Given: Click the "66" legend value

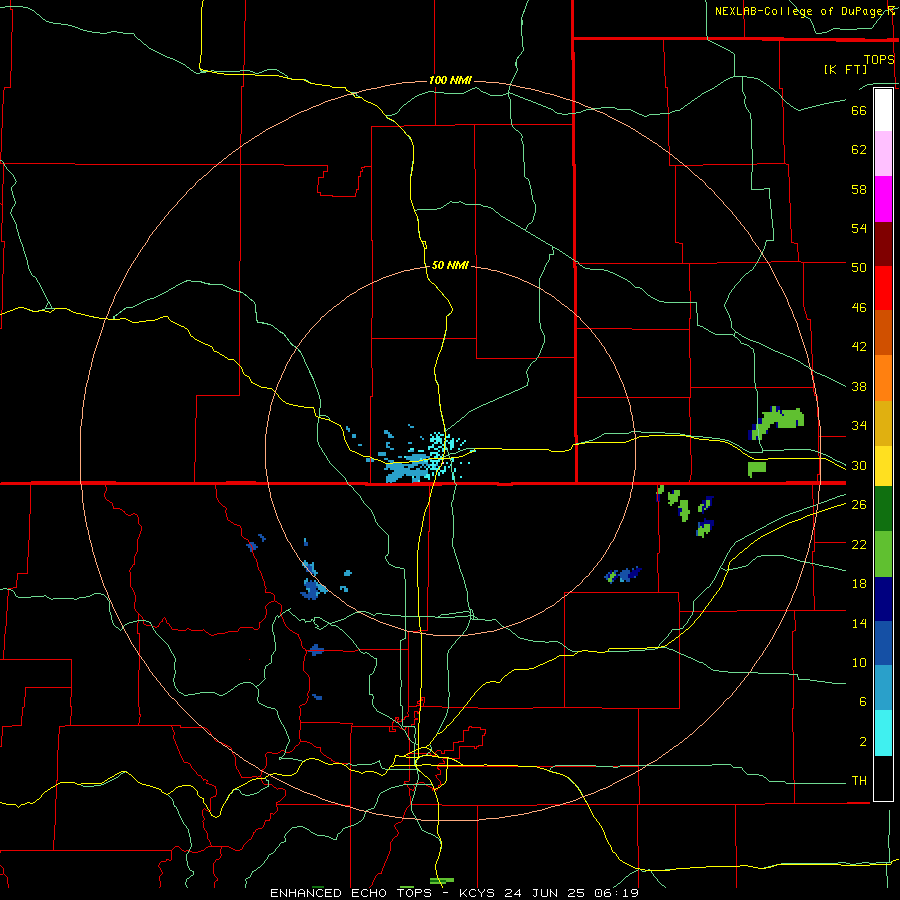Looking at the screenshot, I should [x=859, y=110].
